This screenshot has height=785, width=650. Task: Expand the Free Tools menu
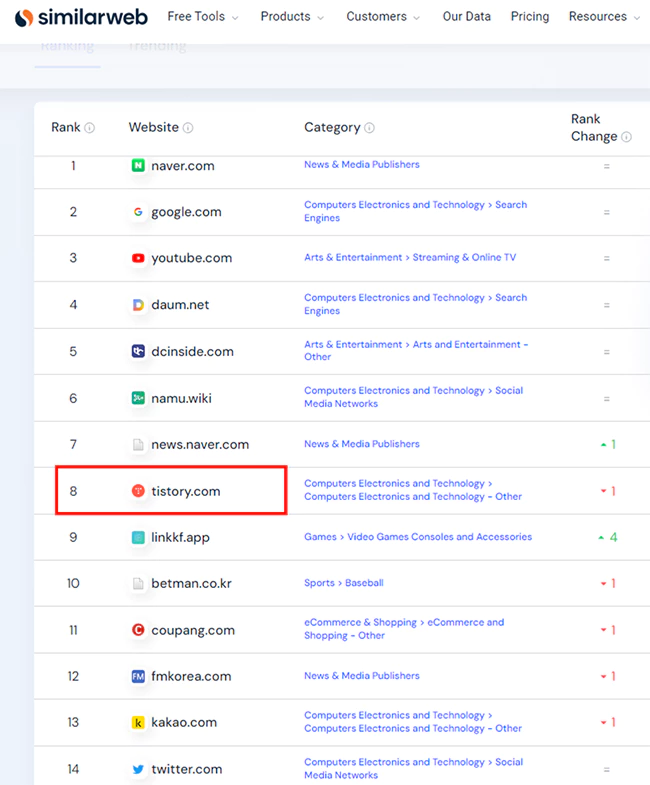coord(203,17)
